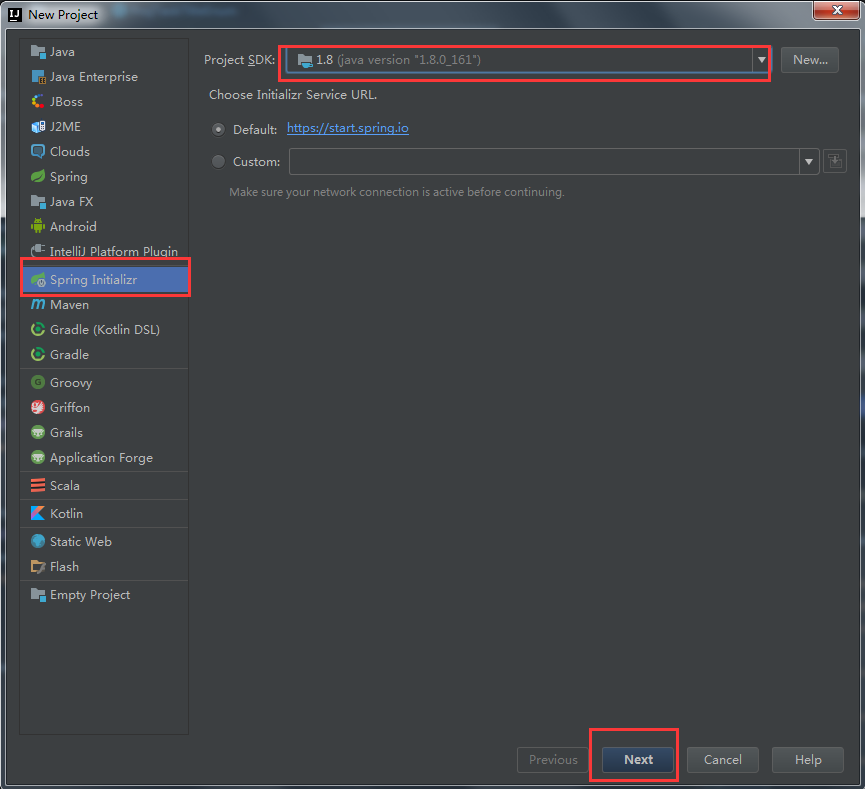
Task: Select the Griffon label
Action: (70, 408)
